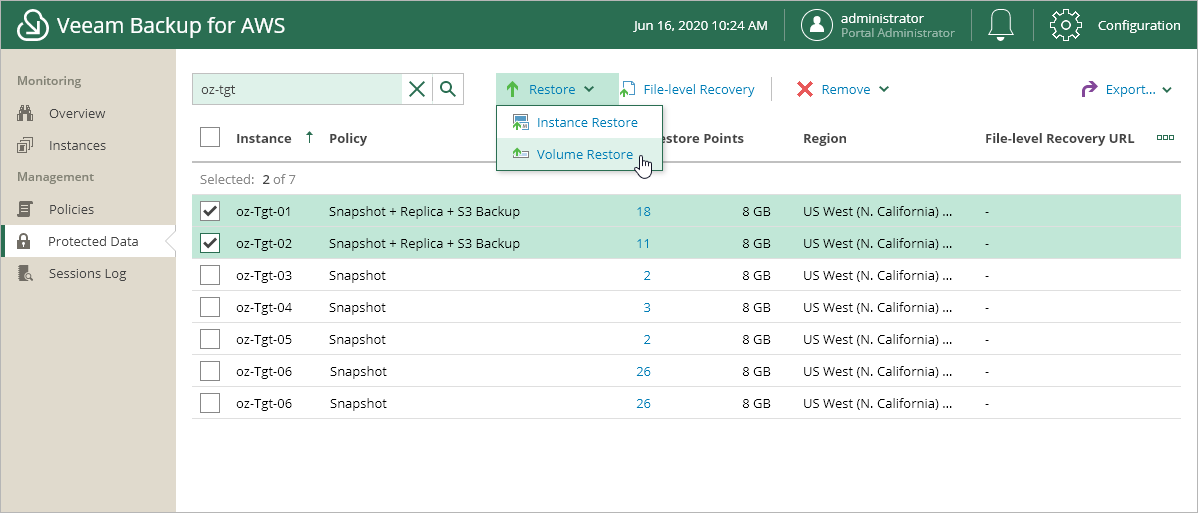This screenshot has height=513, width=1198.
Task: Click the red Remove X icon
Action: point(805,89)
